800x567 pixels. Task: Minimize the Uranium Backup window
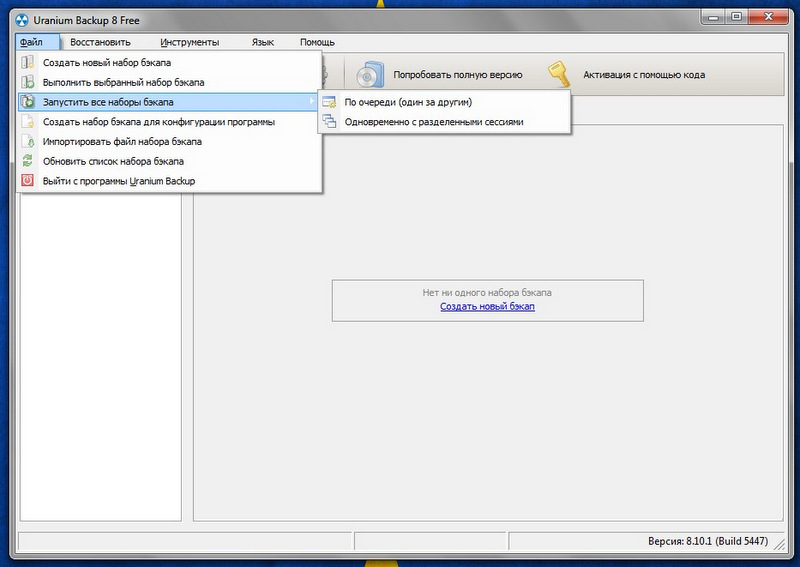click(x=713, y=17)
